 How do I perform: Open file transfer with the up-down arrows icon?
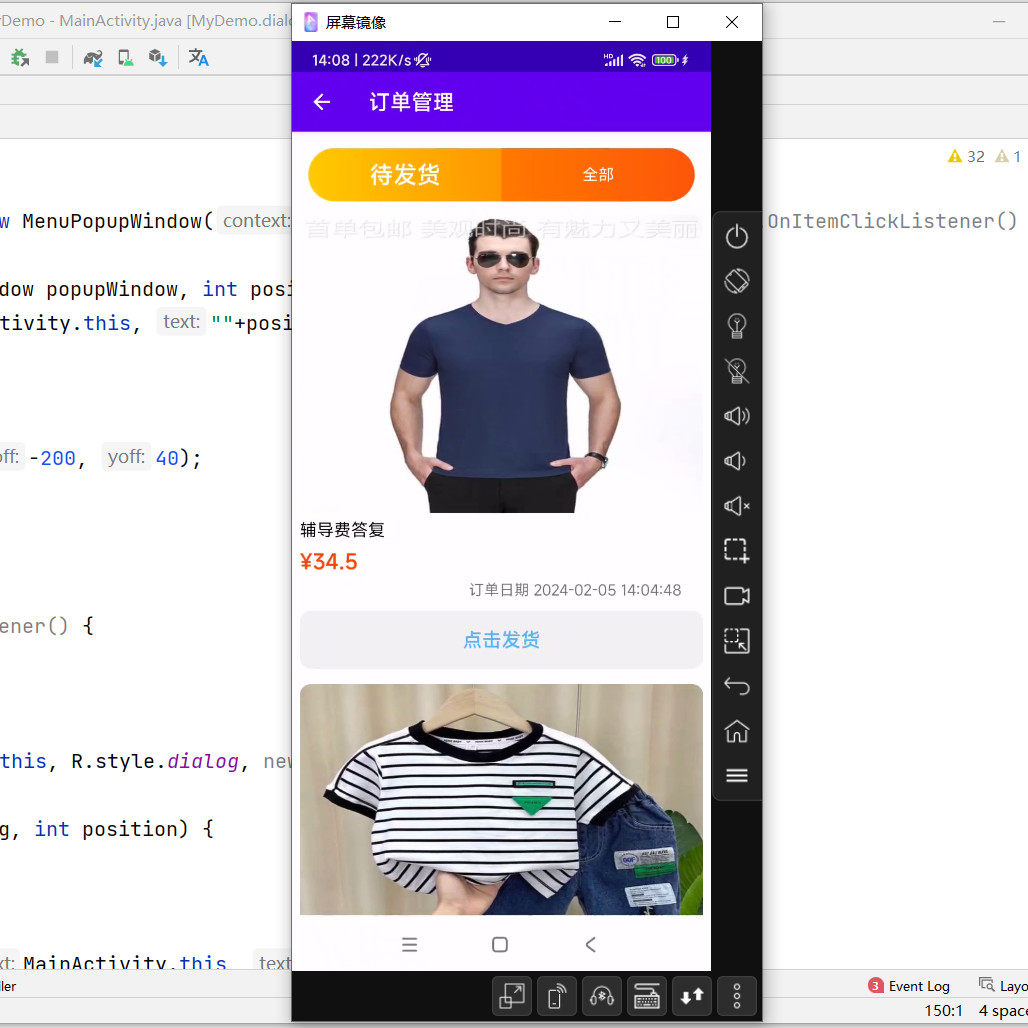point(691,996)
